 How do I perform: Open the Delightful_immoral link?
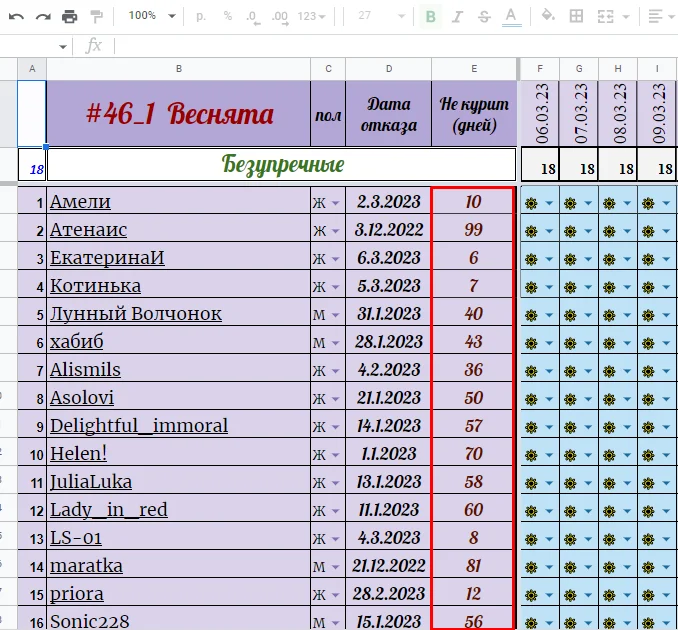coord(139,425)
